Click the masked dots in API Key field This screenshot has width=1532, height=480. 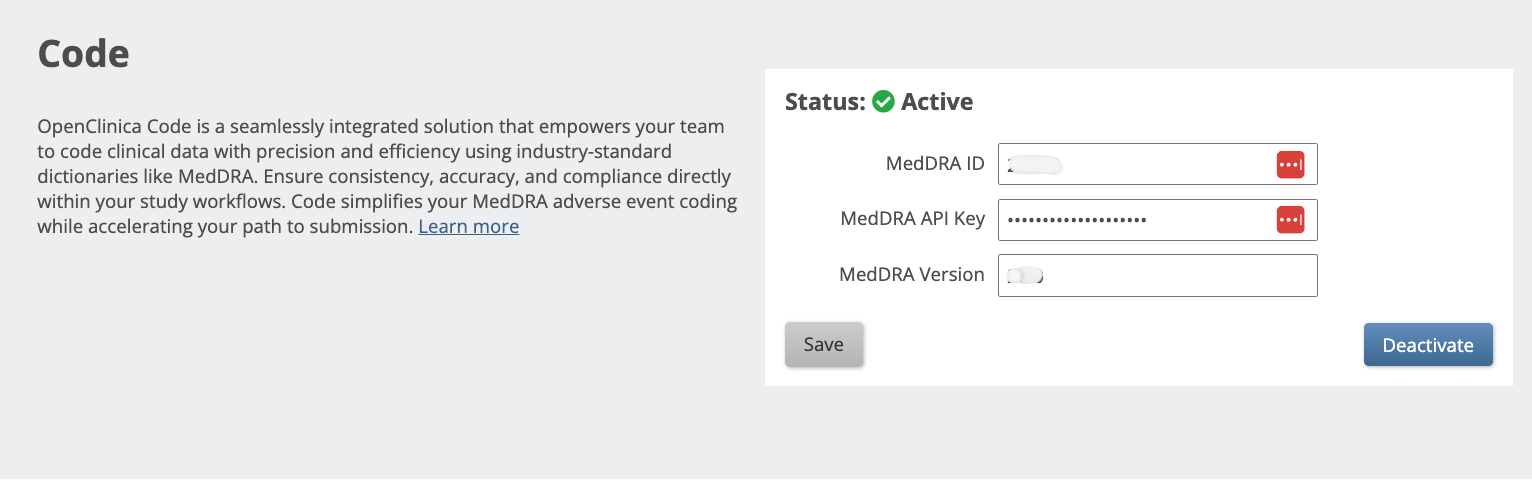(x=1077, y=220)
